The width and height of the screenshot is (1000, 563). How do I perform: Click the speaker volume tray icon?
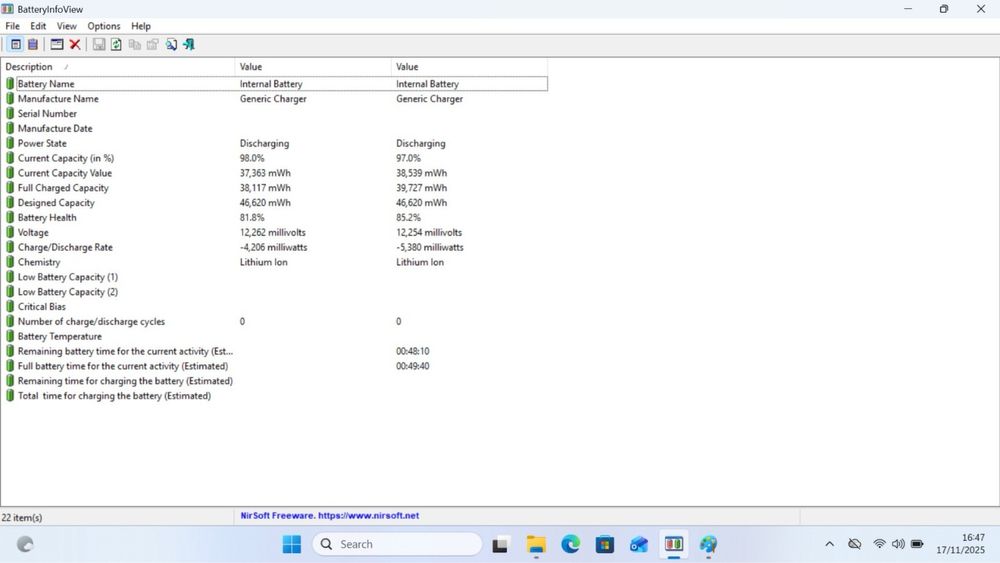898,544
